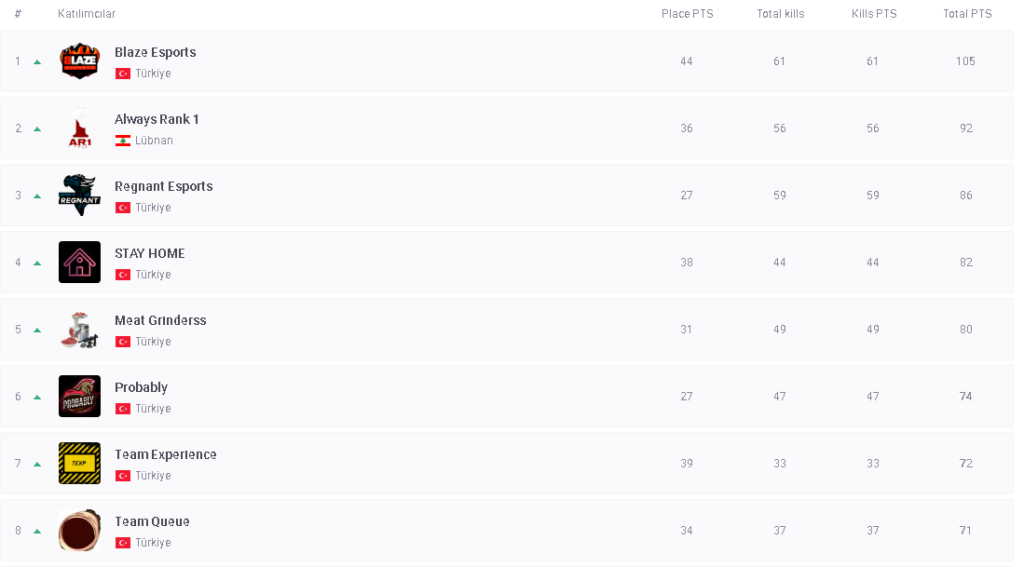Expand the rank 4 row green arrow
1024x567 pixels.
point(37,263)
